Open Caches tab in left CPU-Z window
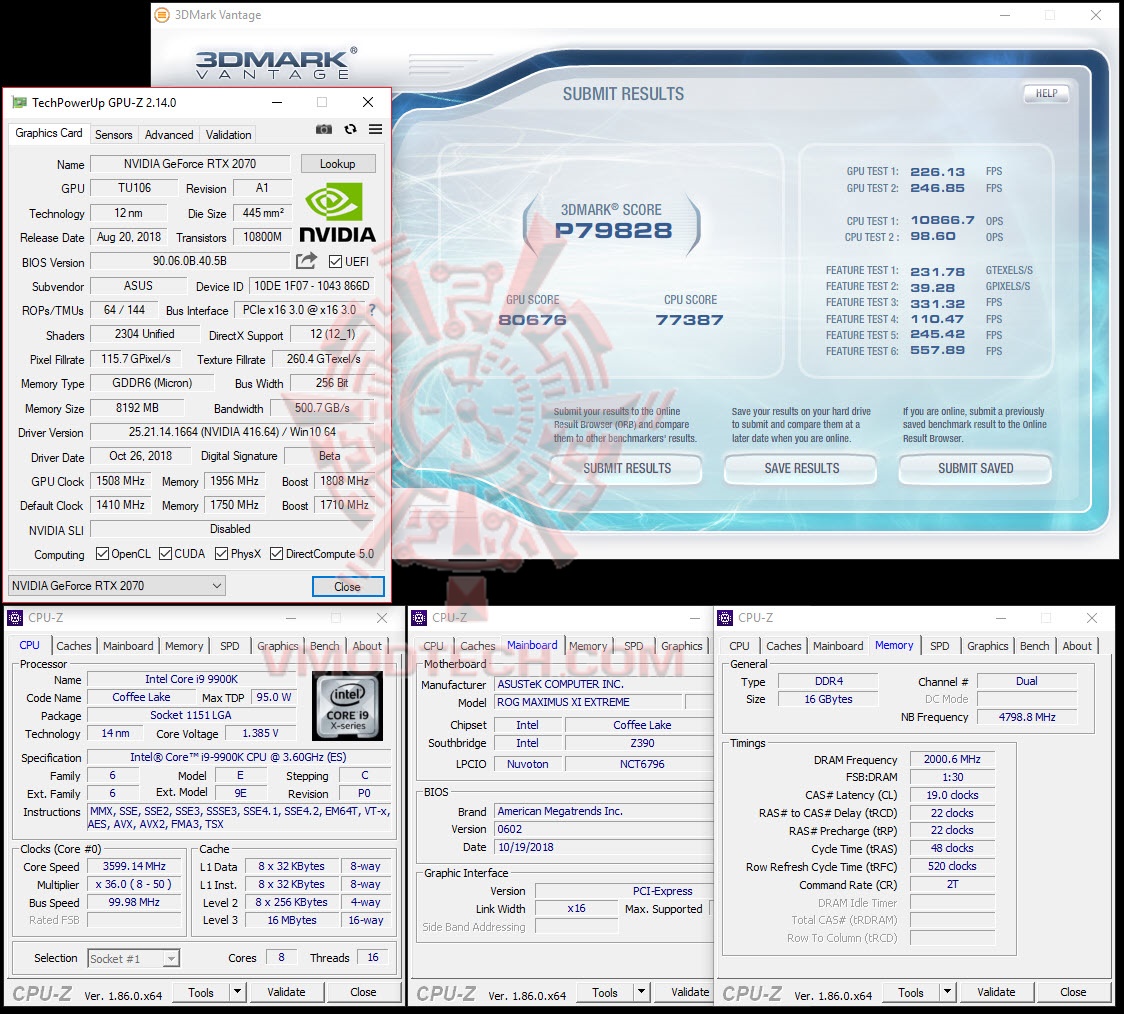This screenshot has width=1124, height=1014. pos(74,646)
